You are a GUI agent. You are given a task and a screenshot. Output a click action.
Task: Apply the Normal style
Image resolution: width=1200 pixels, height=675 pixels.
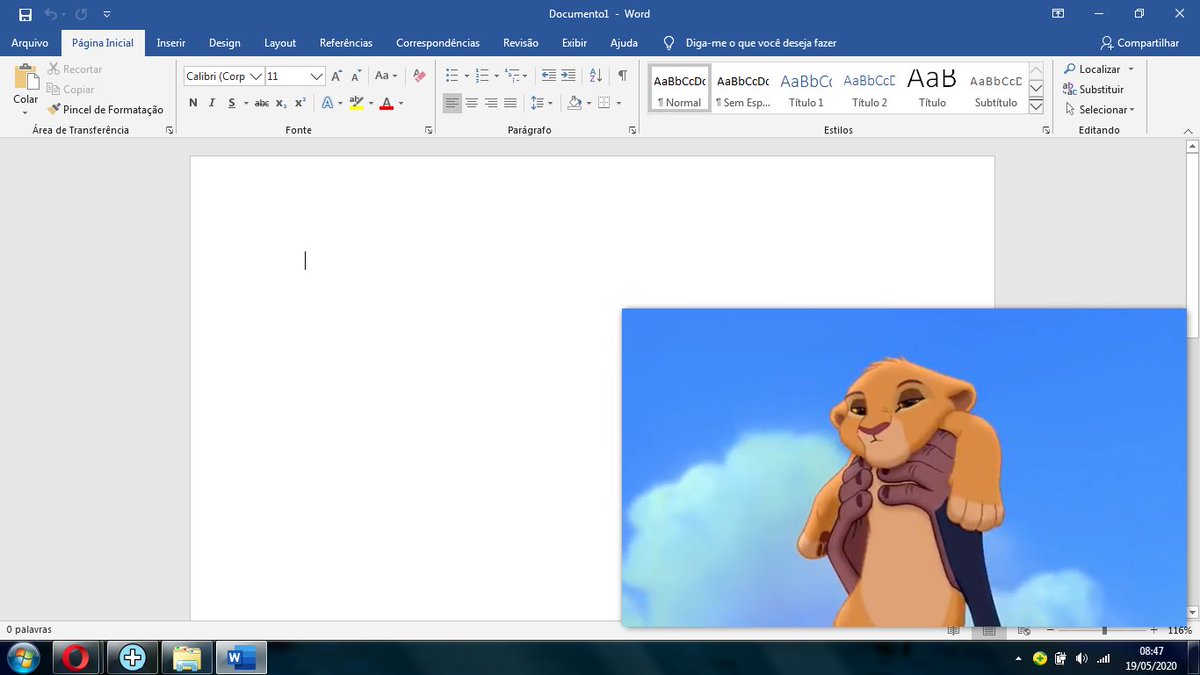point(679,88)
